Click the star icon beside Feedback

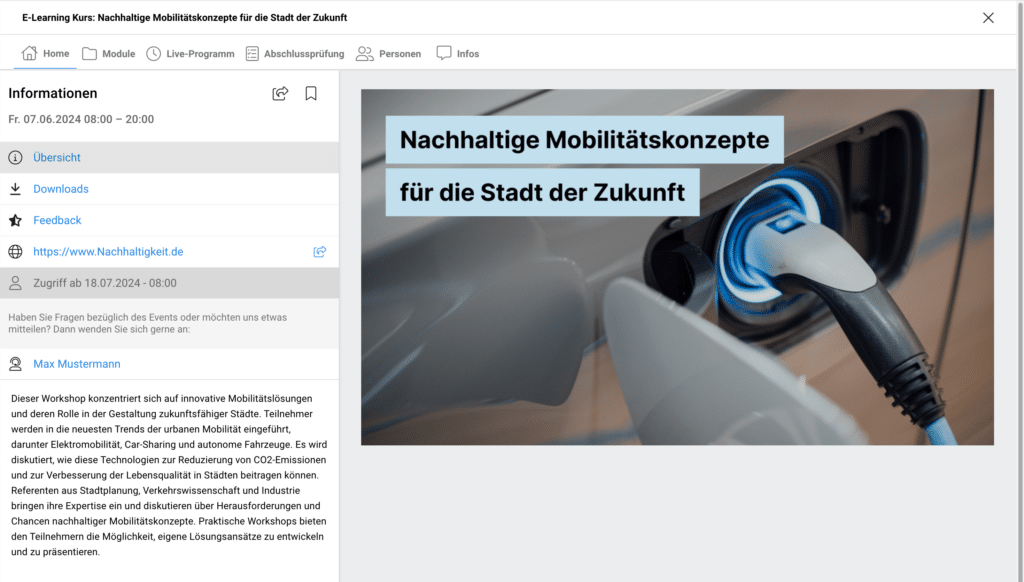point(15,220)
